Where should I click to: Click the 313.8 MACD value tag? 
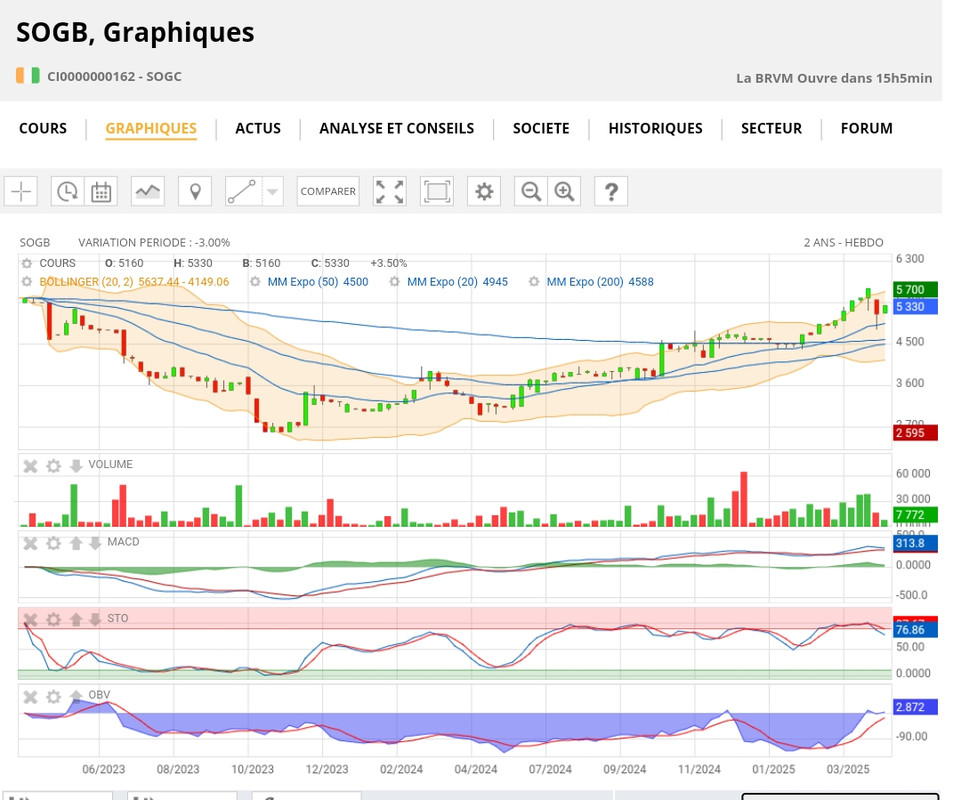915,543
